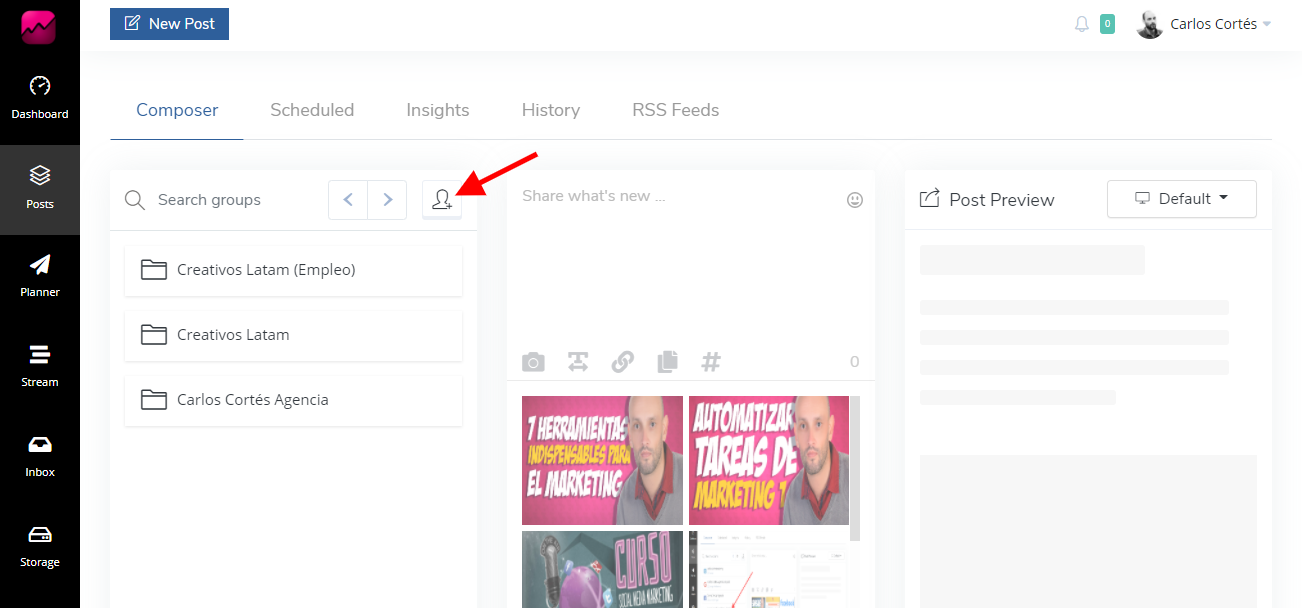The width and height of the screenshot is (1302, 608).
Task: Select the Automatizar Tareas thumbnail image
Action: [769, 460]
